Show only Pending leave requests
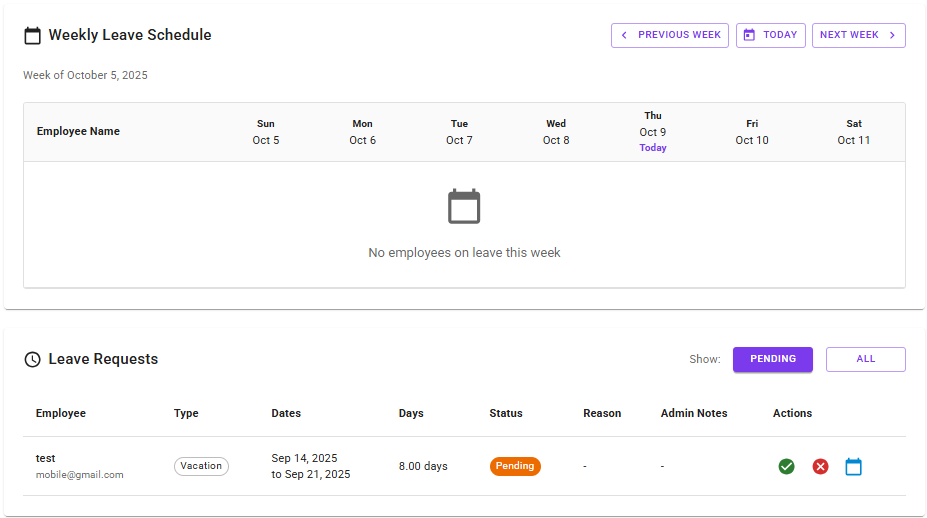 click(x=772, y=359)
